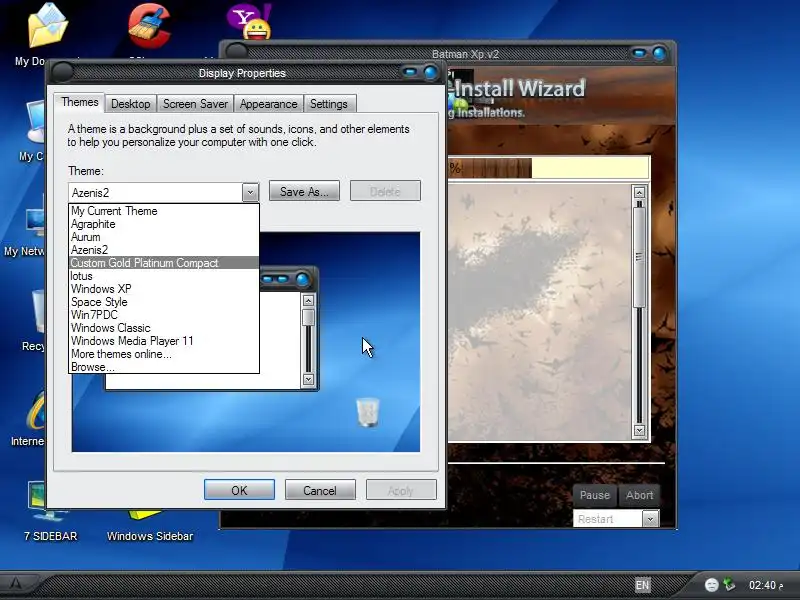Viewport: 800px width, 600px height.
Task: Click preview window scrollbar up arrow
Action: click(x=308, y=301)
